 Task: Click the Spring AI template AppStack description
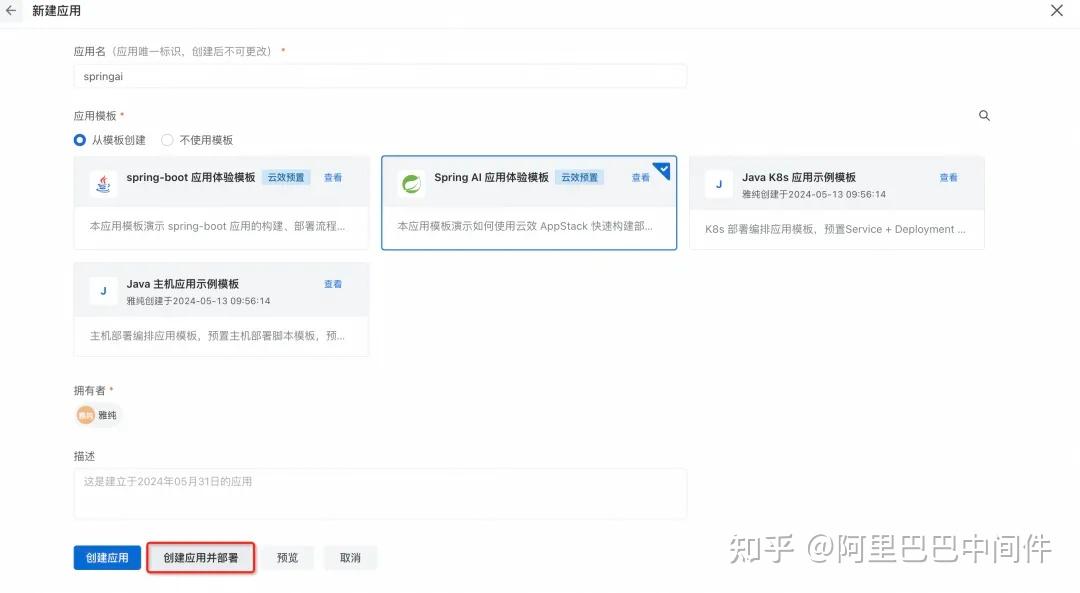(525, 226)
